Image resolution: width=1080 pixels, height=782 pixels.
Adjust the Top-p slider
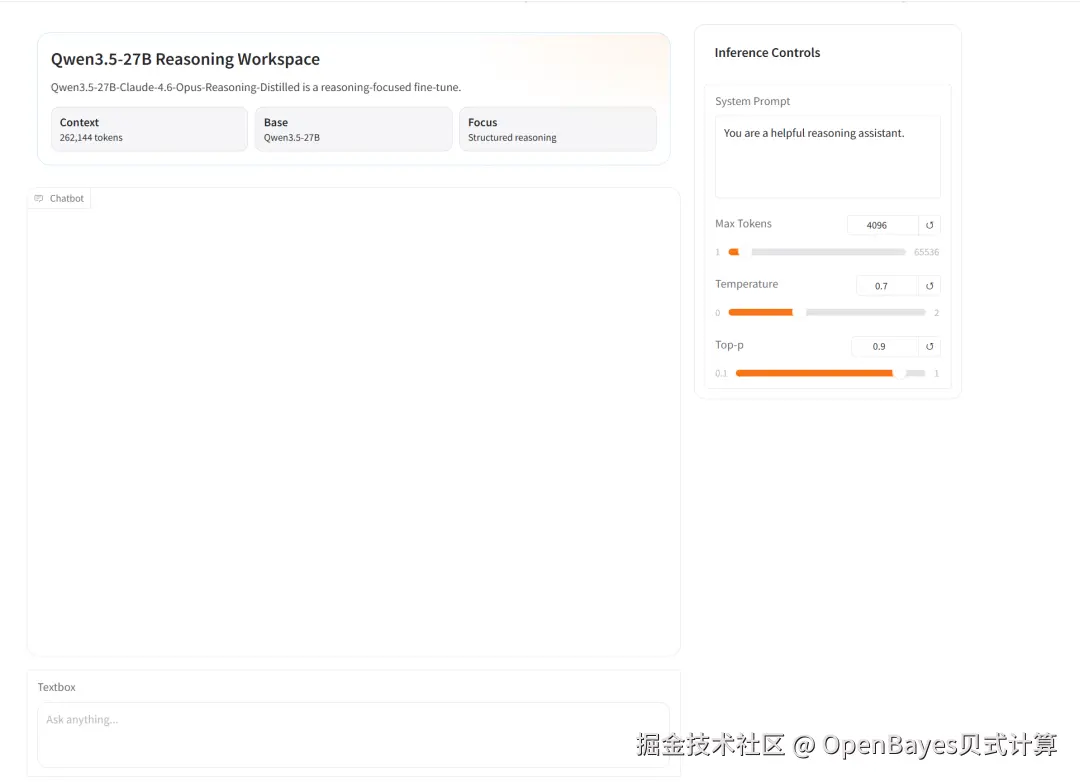(x=830, y=373)
